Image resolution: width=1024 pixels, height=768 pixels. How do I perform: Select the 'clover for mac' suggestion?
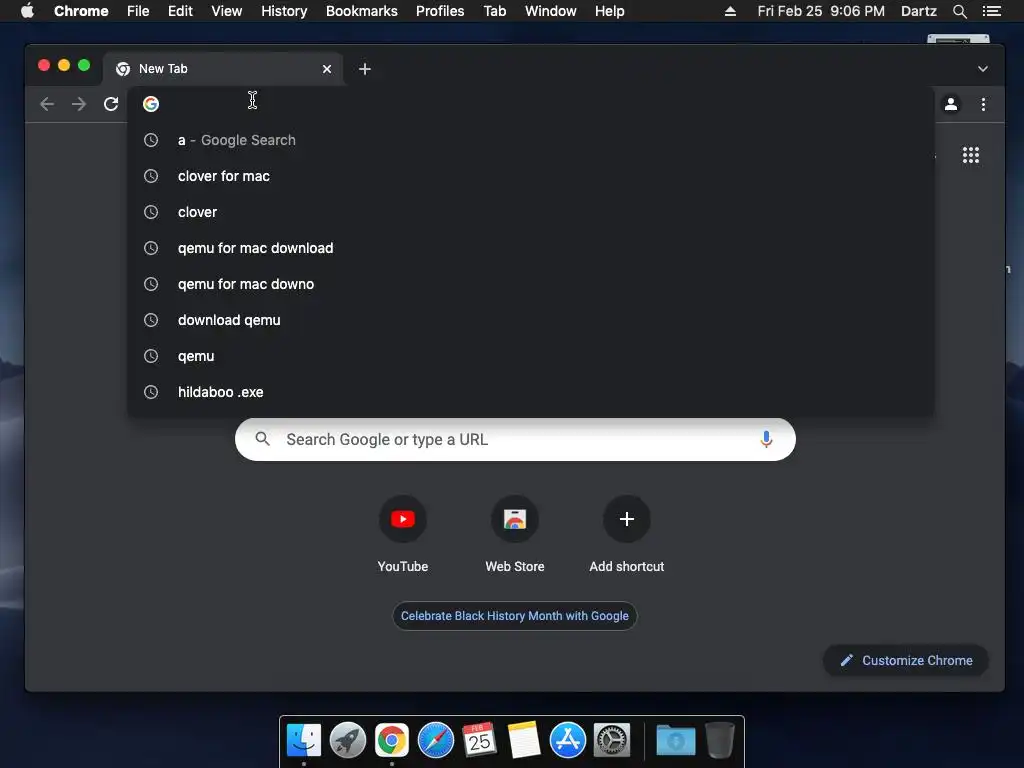point(530,176)
